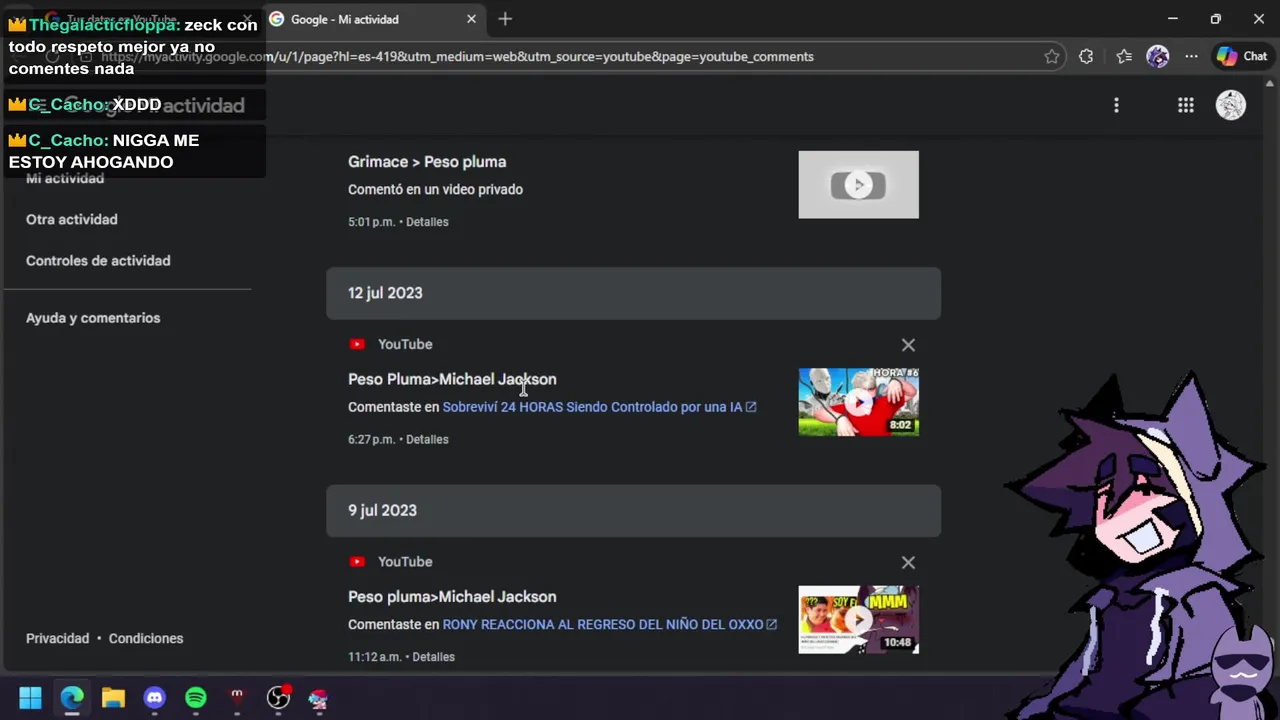Open the Sobreviví 24 HORAS video link
Screen dimensions: 1280x720
point(599,407)
